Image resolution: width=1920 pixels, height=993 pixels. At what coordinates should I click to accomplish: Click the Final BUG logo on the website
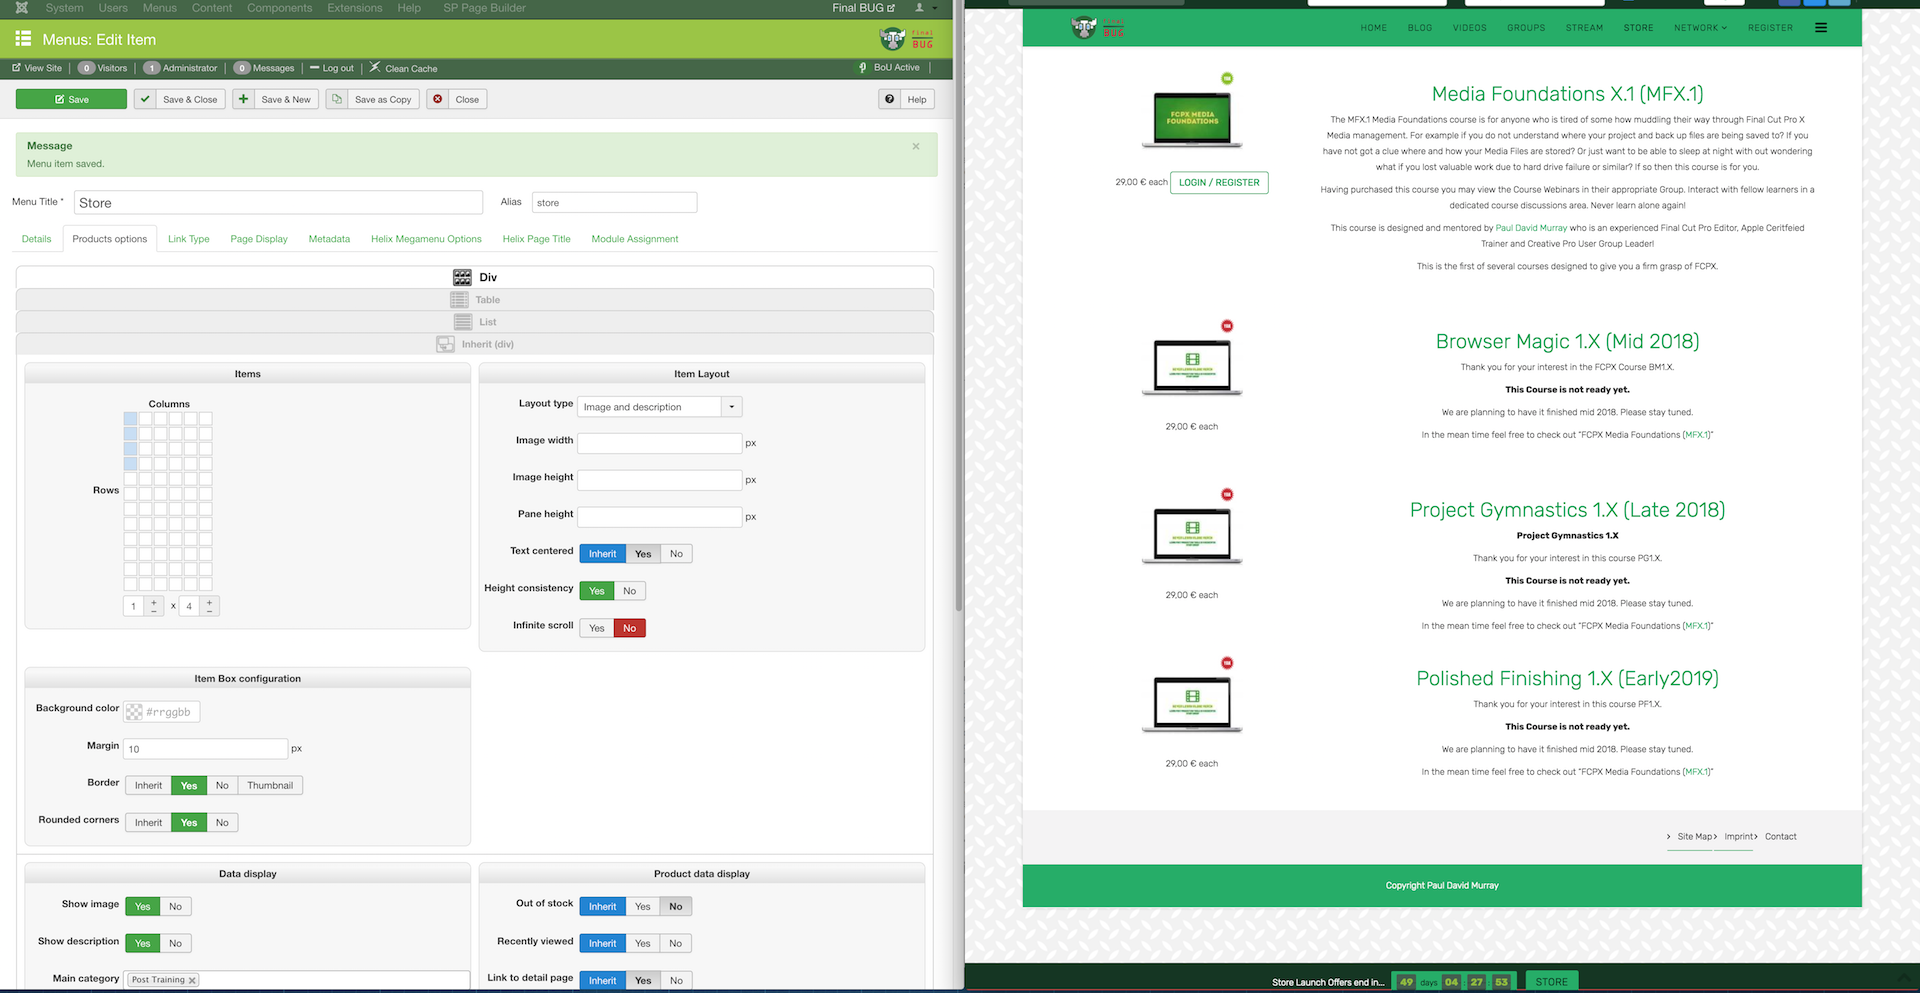[x=1097, y=28]
